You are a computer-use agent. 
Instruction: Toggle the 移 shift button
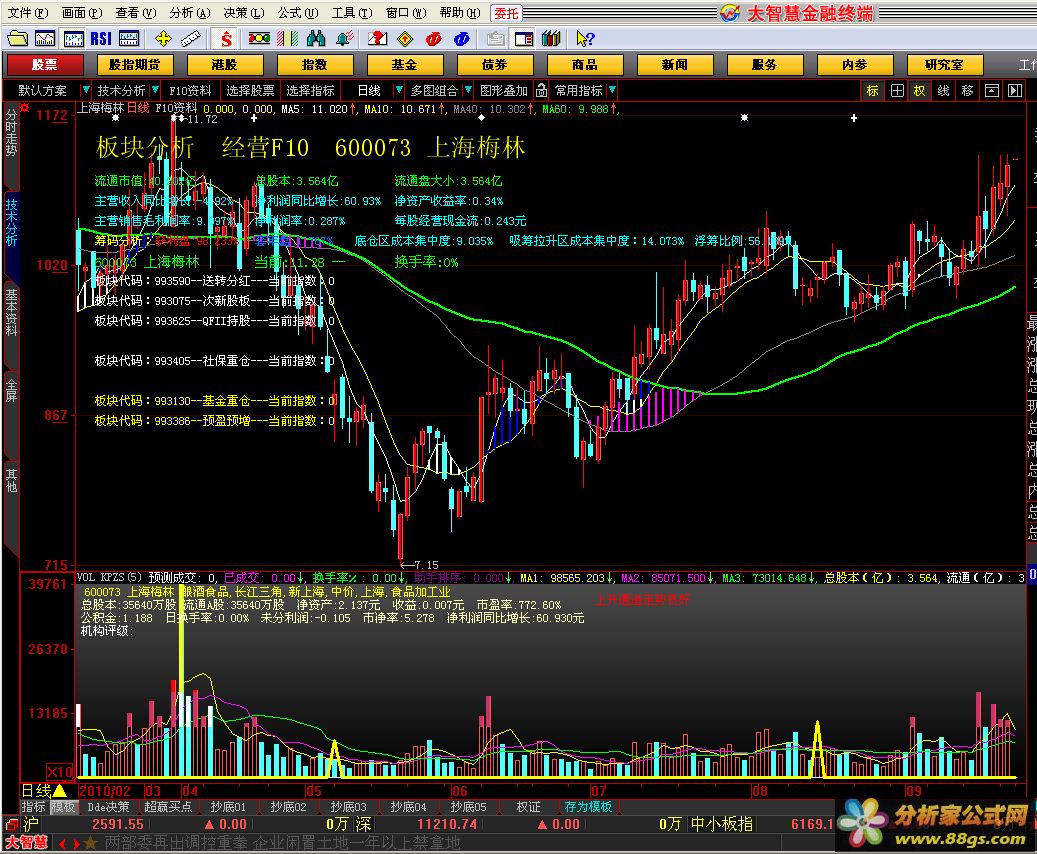968,91
